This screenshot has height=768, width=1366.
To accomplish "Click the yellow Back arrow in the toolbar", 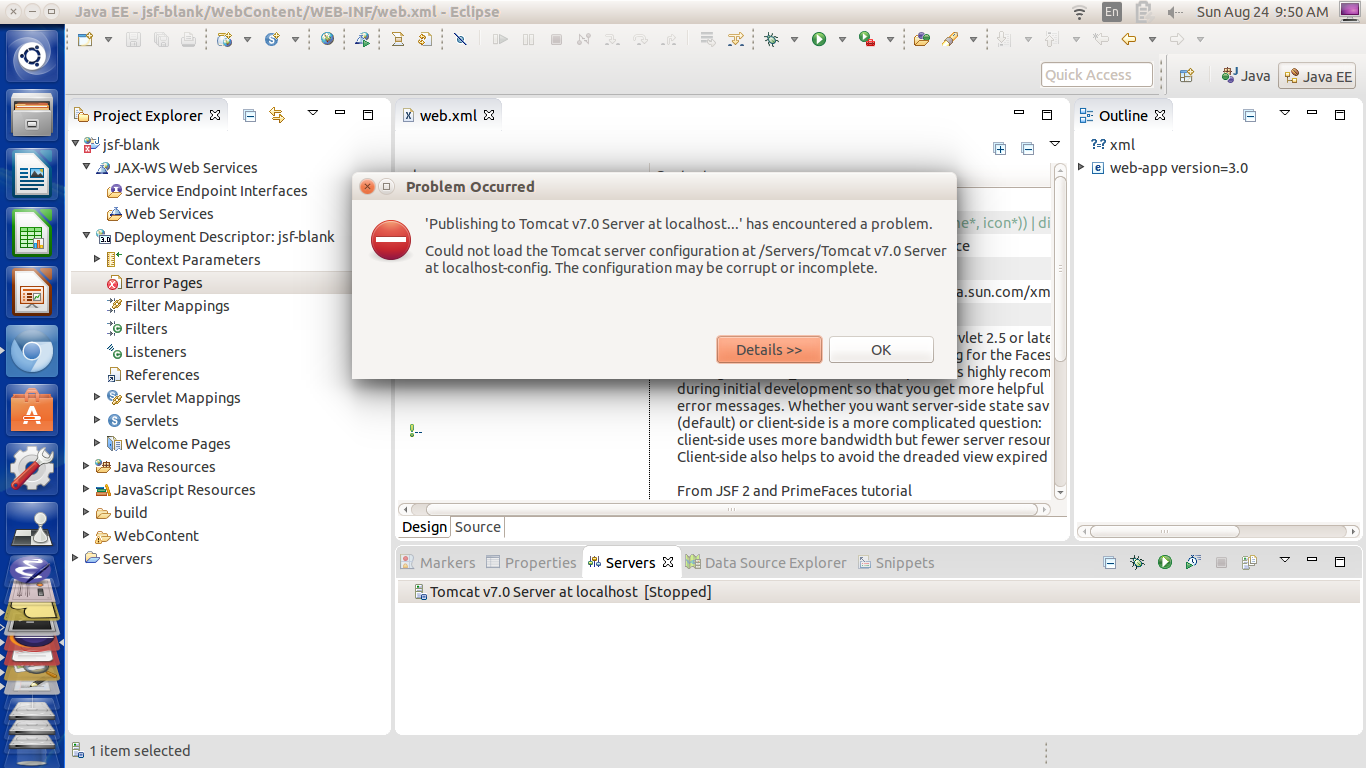I will [1129, 39].
